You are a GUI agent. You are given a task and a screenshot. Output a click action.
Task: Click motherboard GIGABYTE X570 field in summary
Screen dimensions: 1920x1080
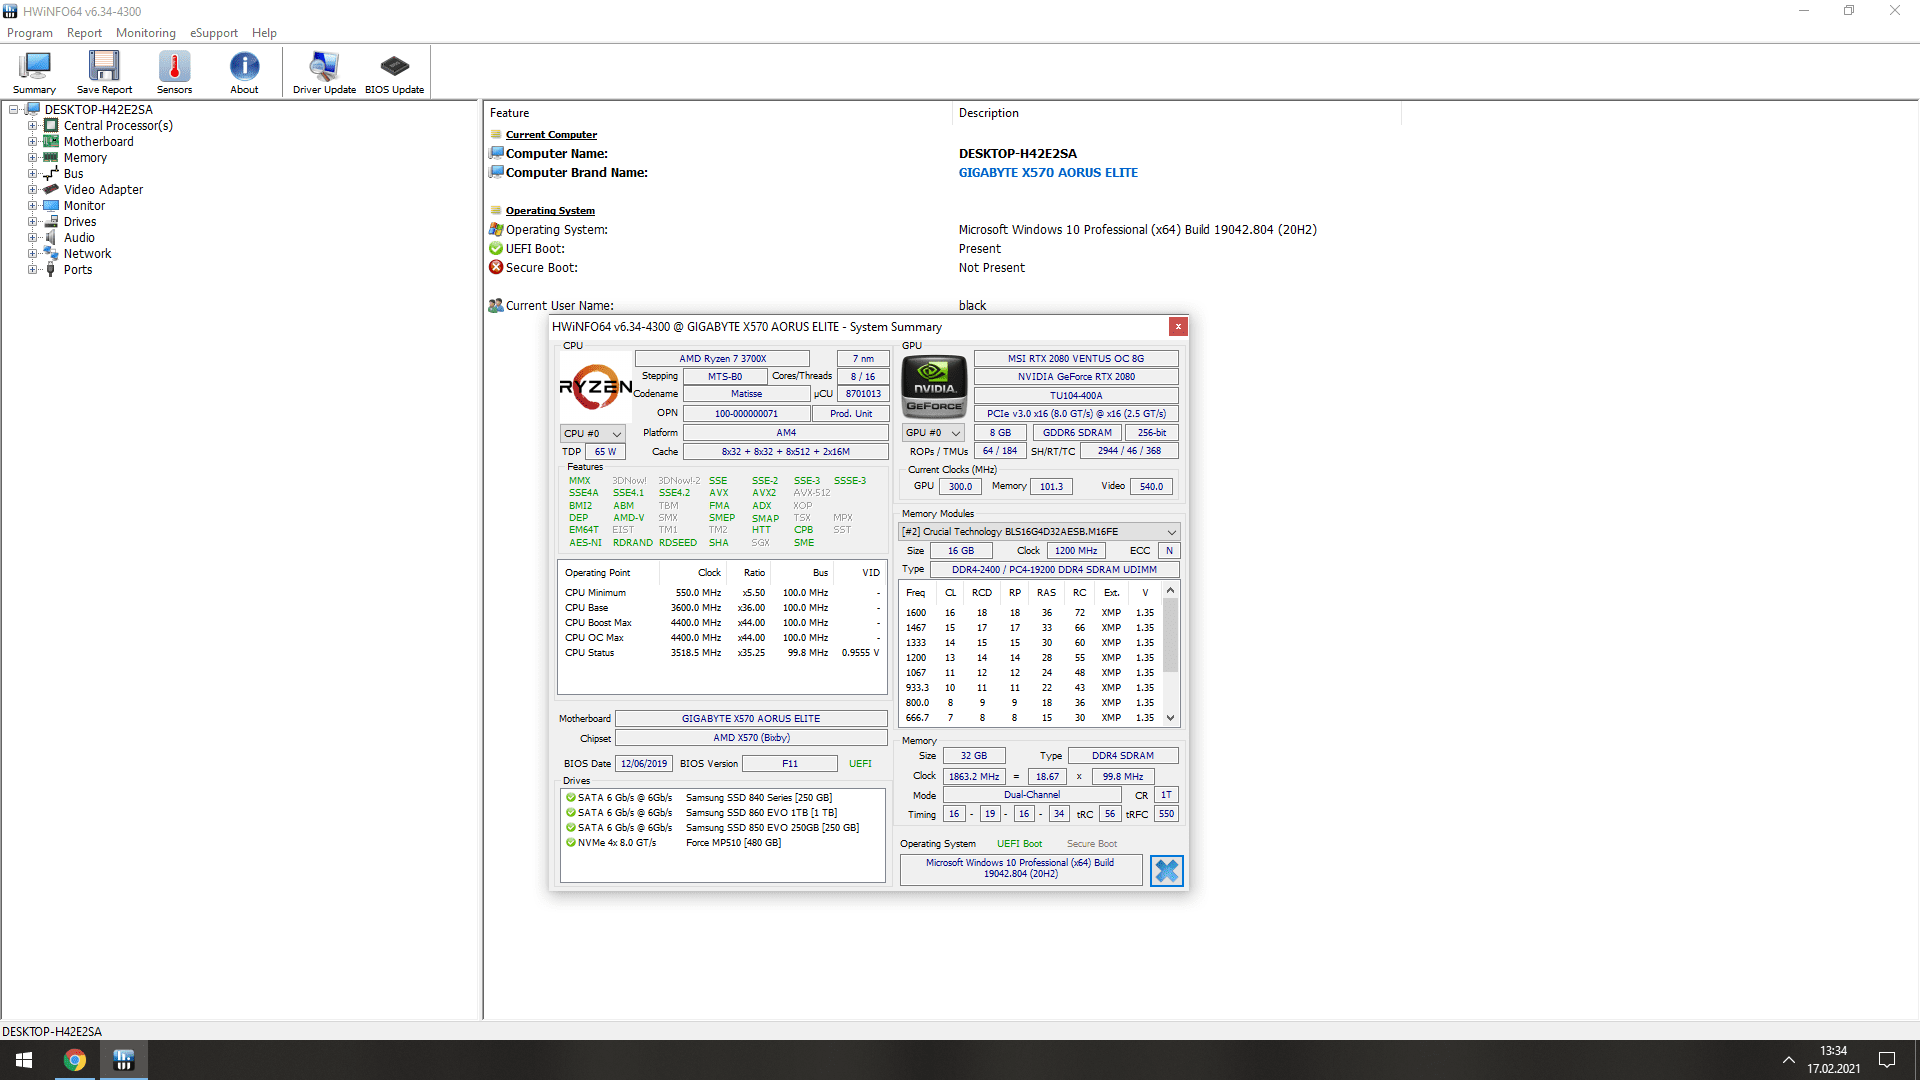(x=751, y=719)
